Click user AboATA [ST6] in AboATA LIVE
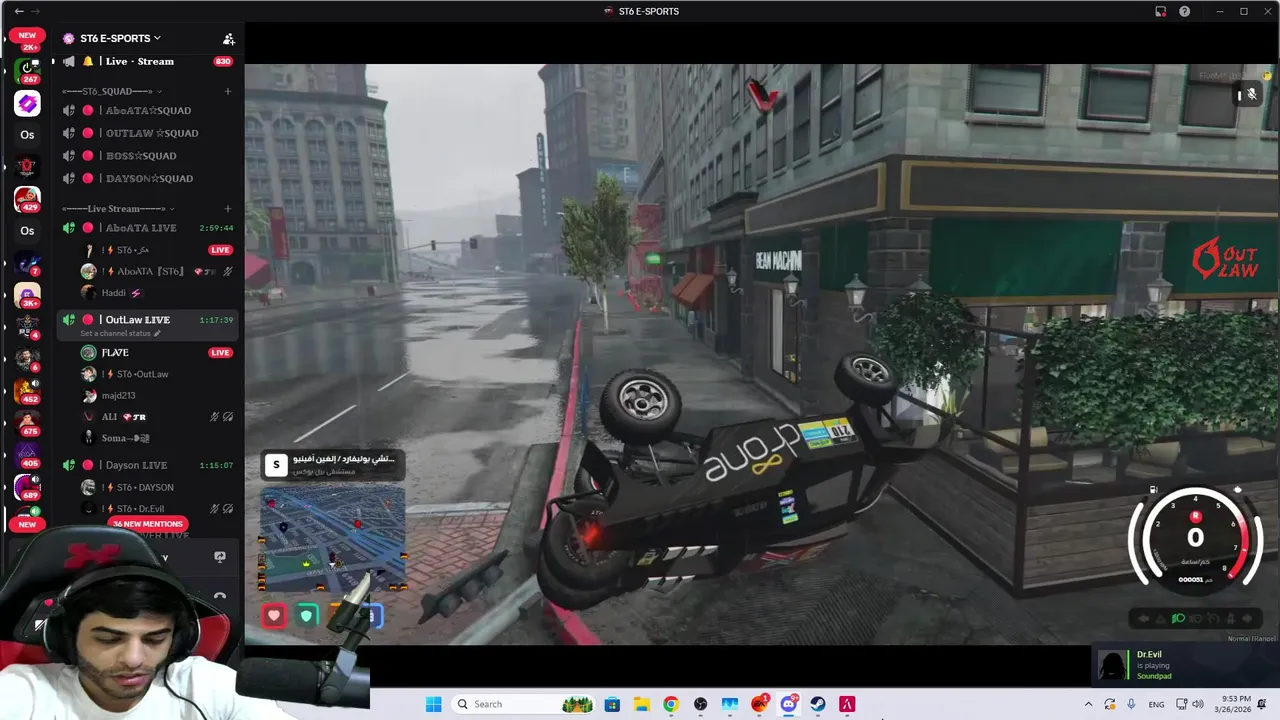 pos(150,271)
